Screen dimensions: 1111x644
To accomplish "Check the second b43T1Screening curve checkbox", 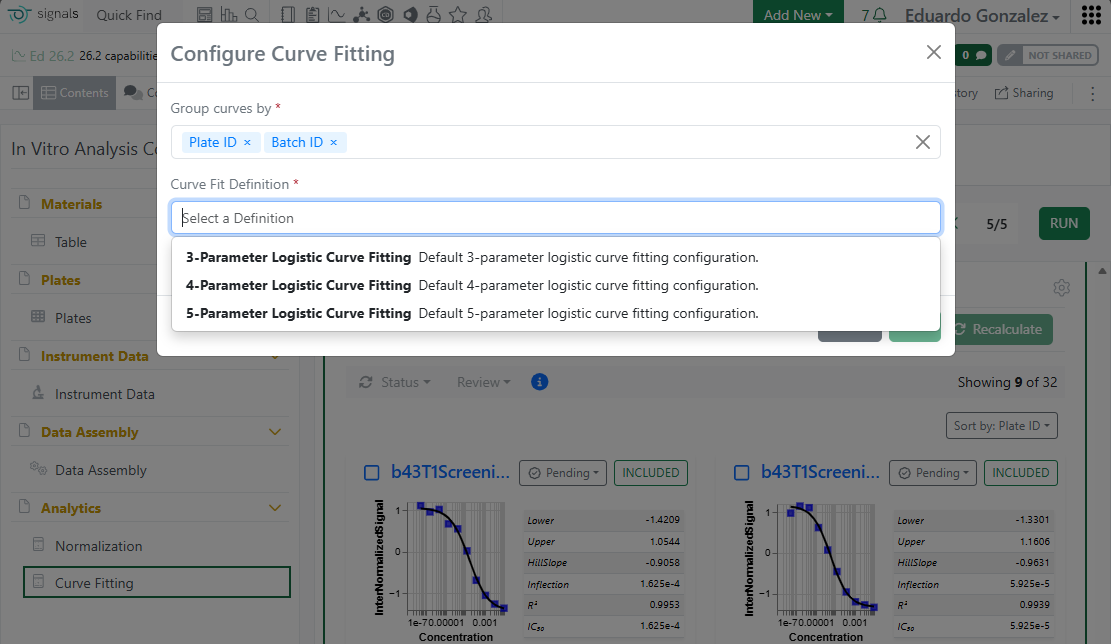I will 742,473.
